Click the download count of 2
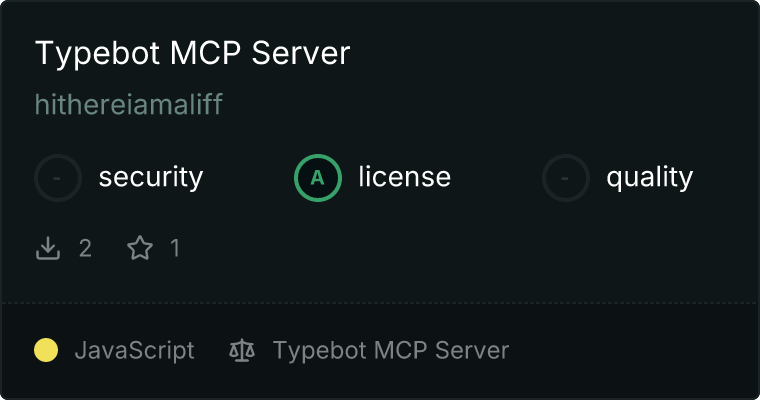The width and height of the screenshot is (760, 400). tap(85, 249)
